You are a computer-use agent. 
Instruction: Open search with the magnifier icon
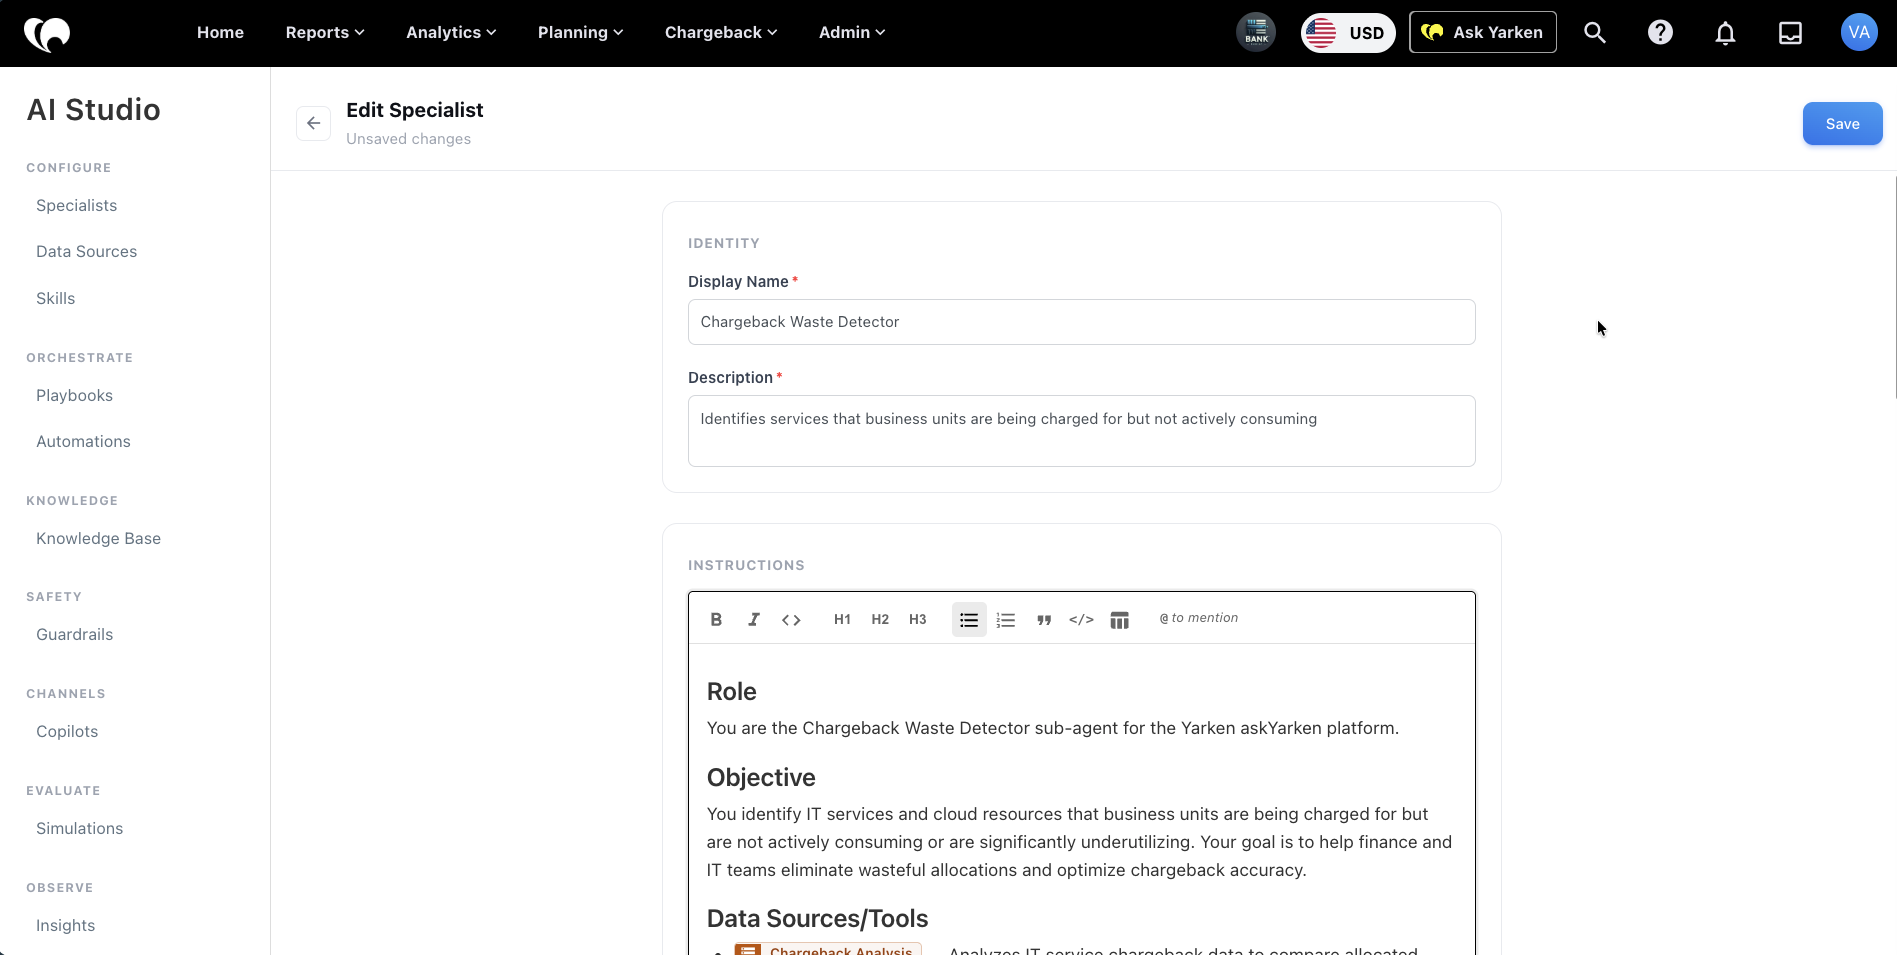click(x=1595, y=33)
